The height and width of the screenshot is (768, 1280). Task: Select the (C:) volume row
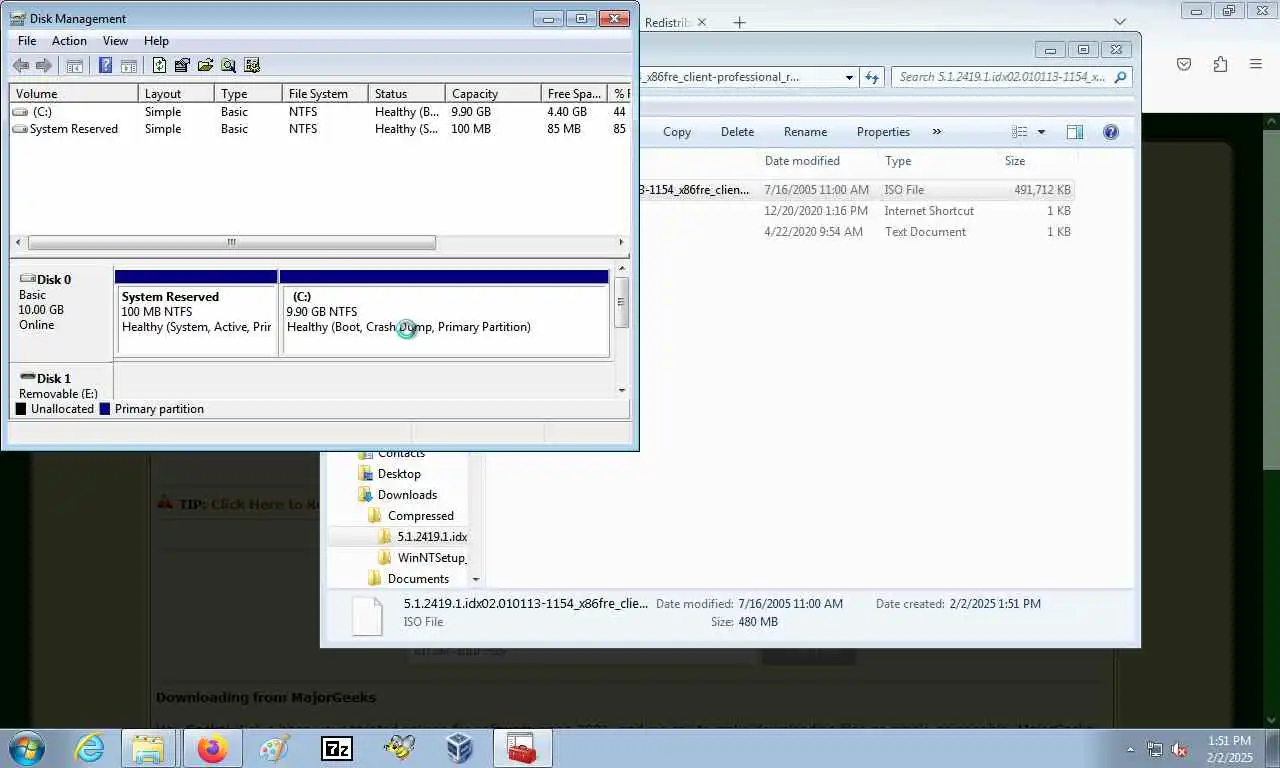[x=320, y=112]
